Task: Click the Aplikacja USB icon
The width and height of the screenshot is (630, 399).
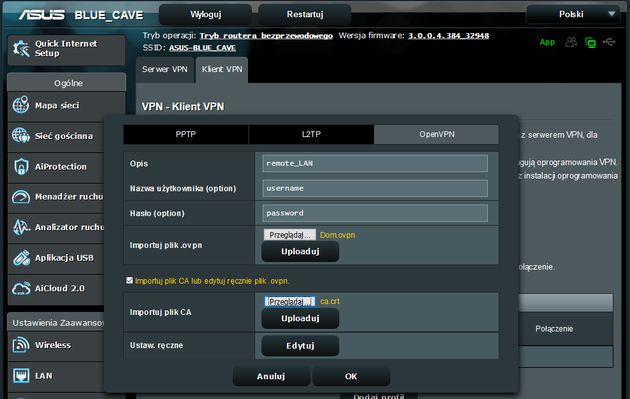Action: [21, 258]
